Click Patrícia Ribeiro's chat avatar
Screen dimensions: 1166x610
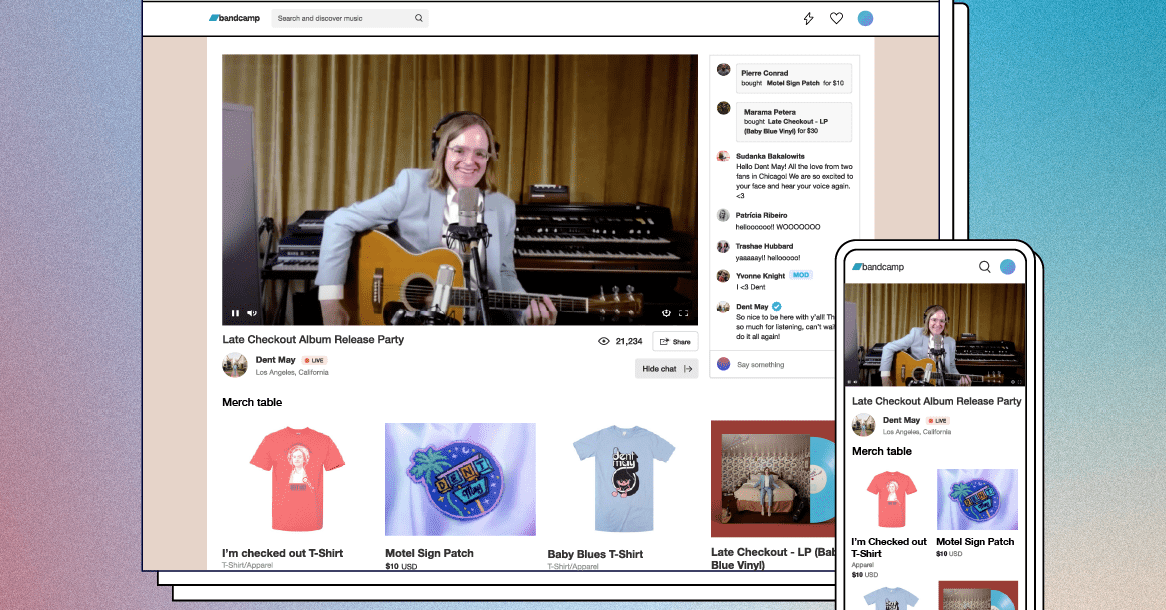point(723,215)
